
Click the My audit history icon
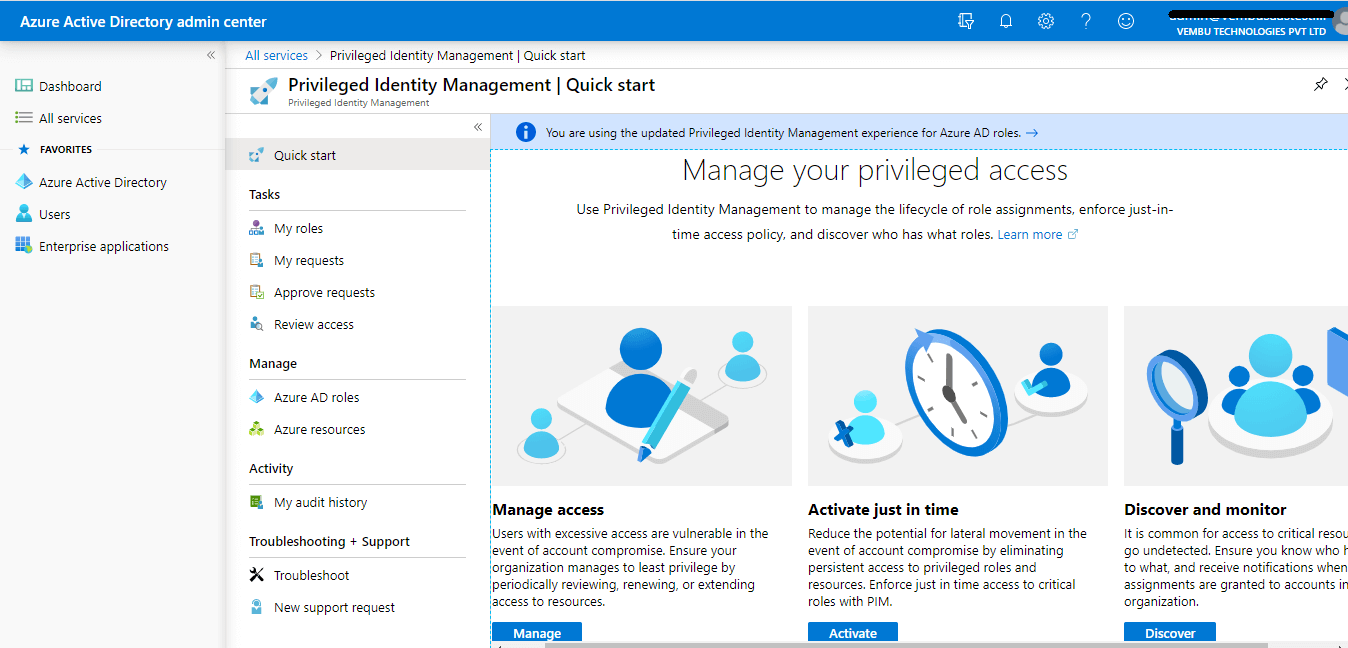tap(257, 503)
